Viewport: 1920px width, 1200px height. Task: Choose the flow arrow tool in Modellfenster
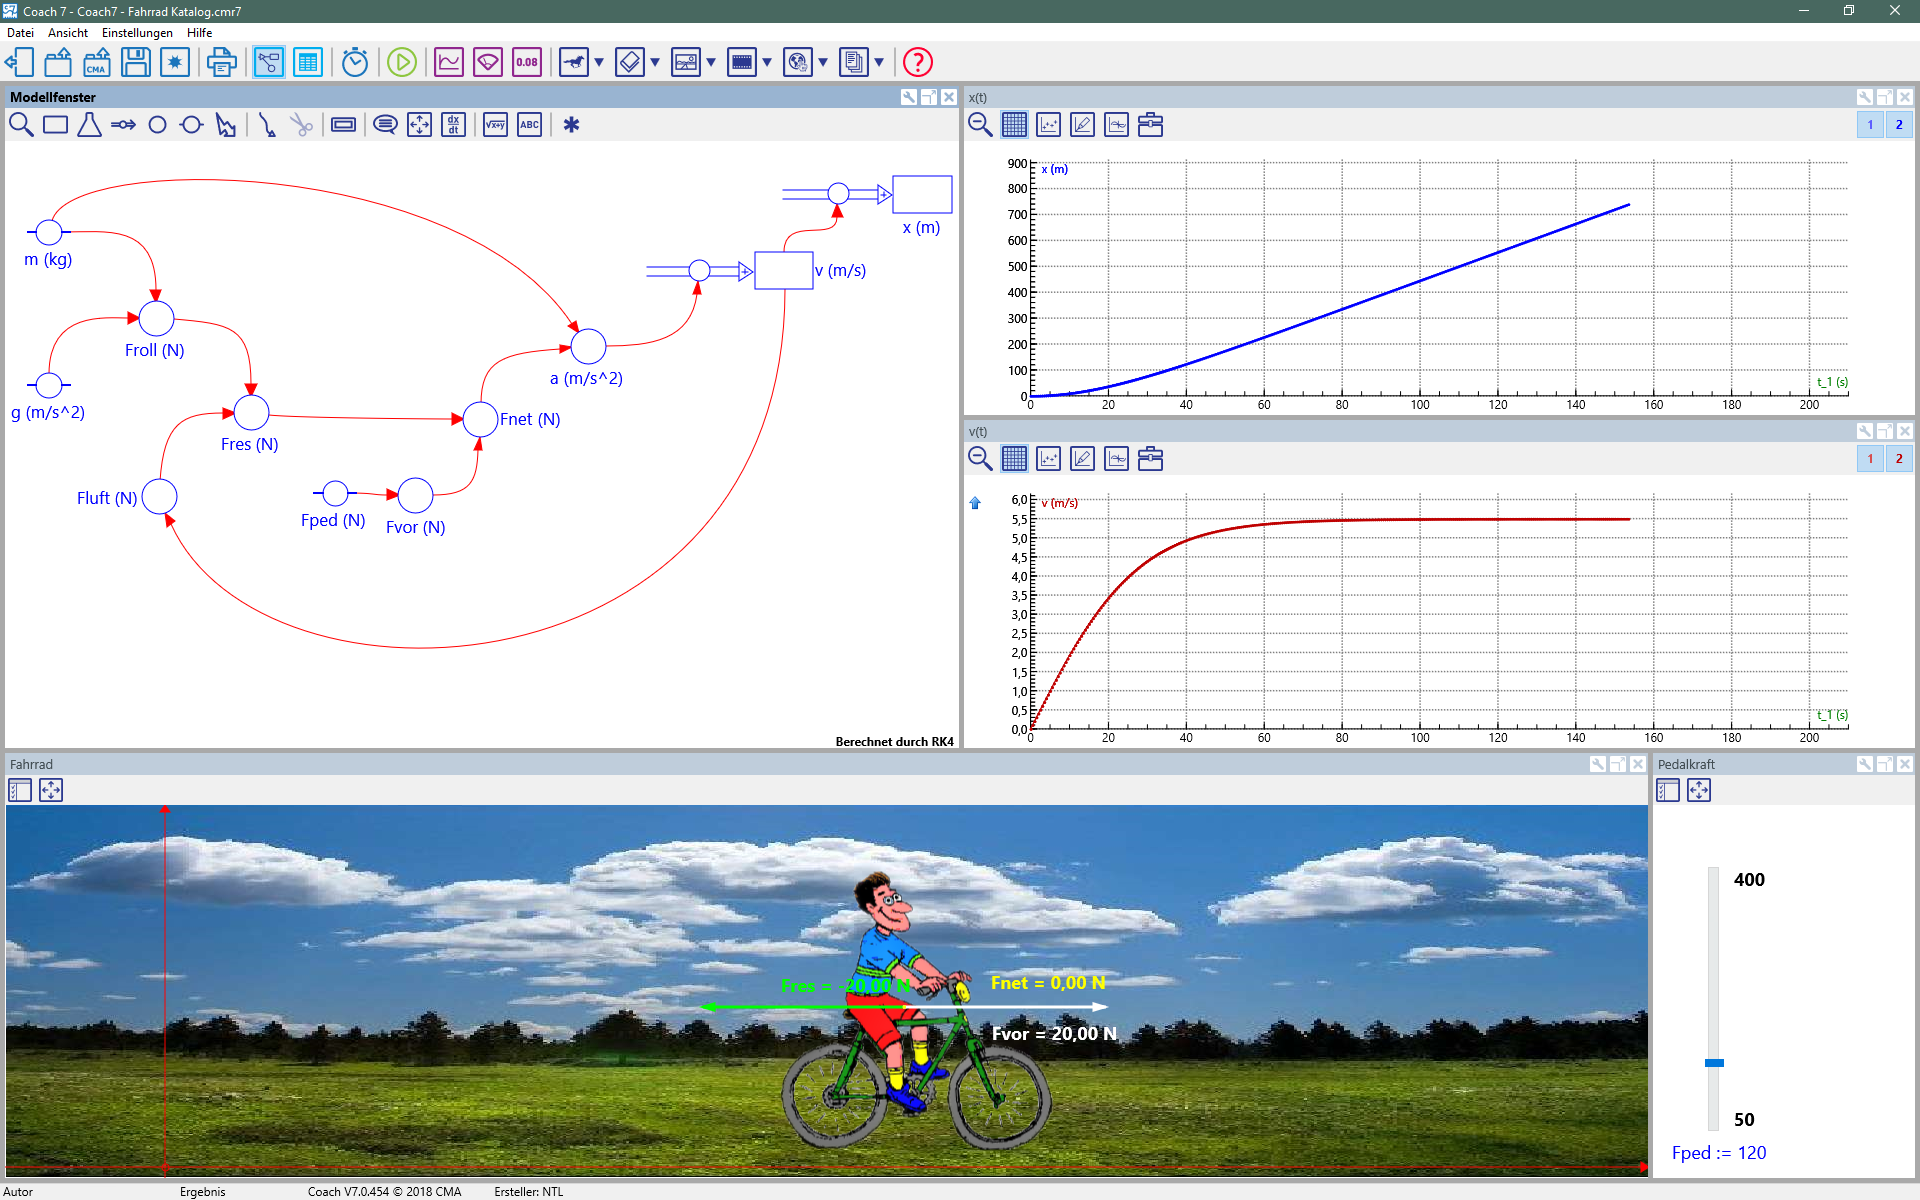click(123, 125)
